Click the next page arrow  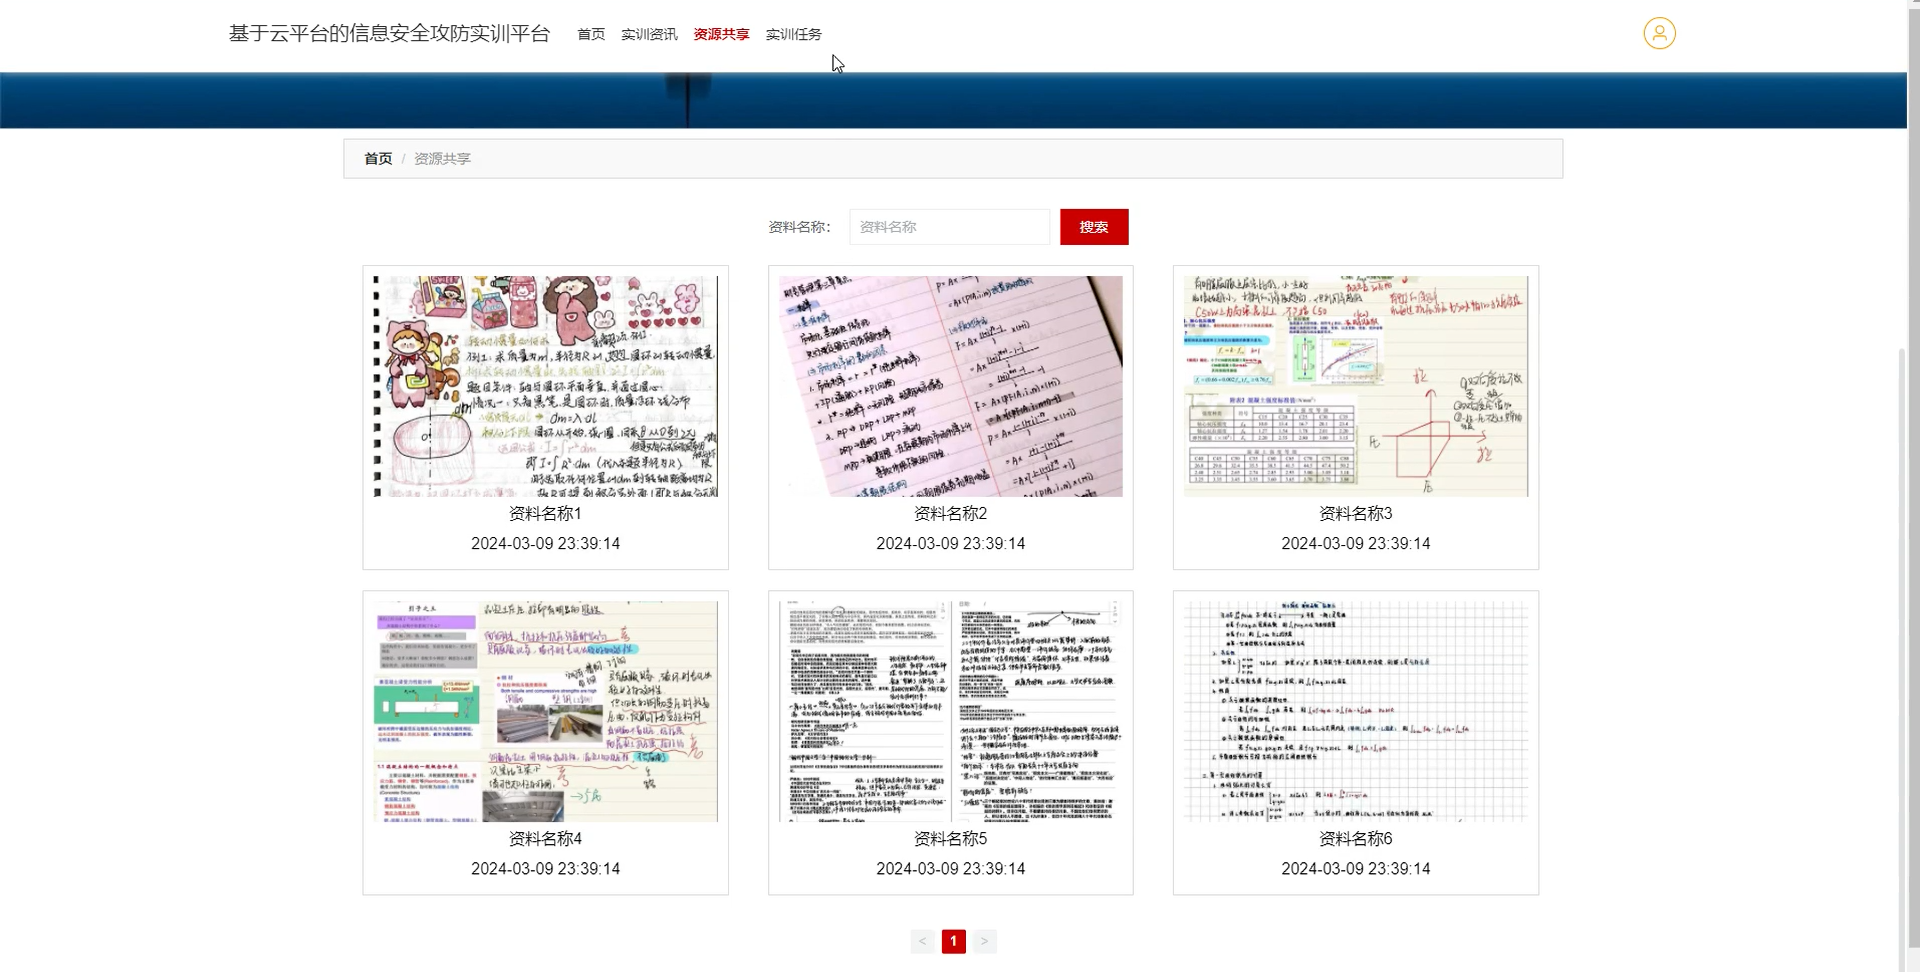coord(986,941)
